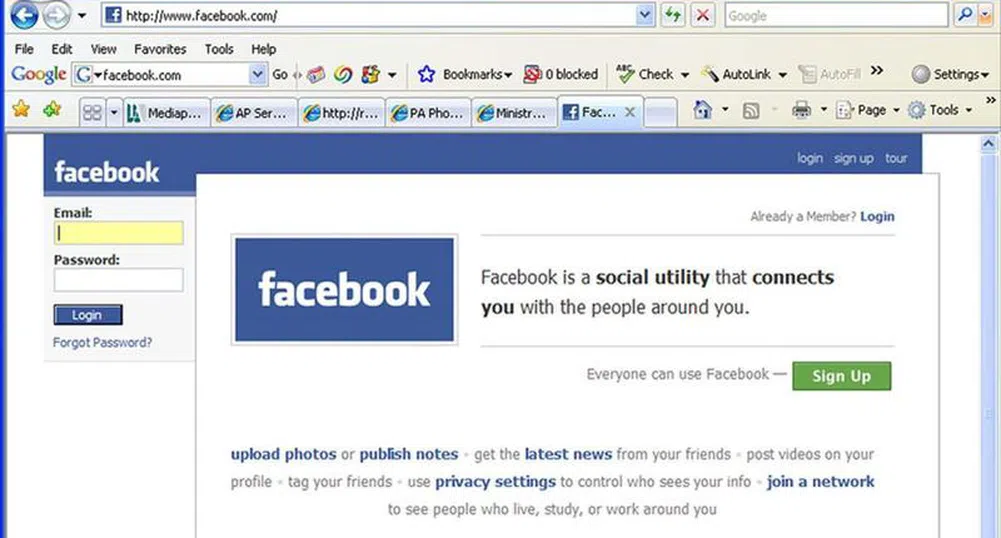This screenshot has width=1001, height=538.
Task: Click the red Stop loading icon
Action: coord(703,15)
